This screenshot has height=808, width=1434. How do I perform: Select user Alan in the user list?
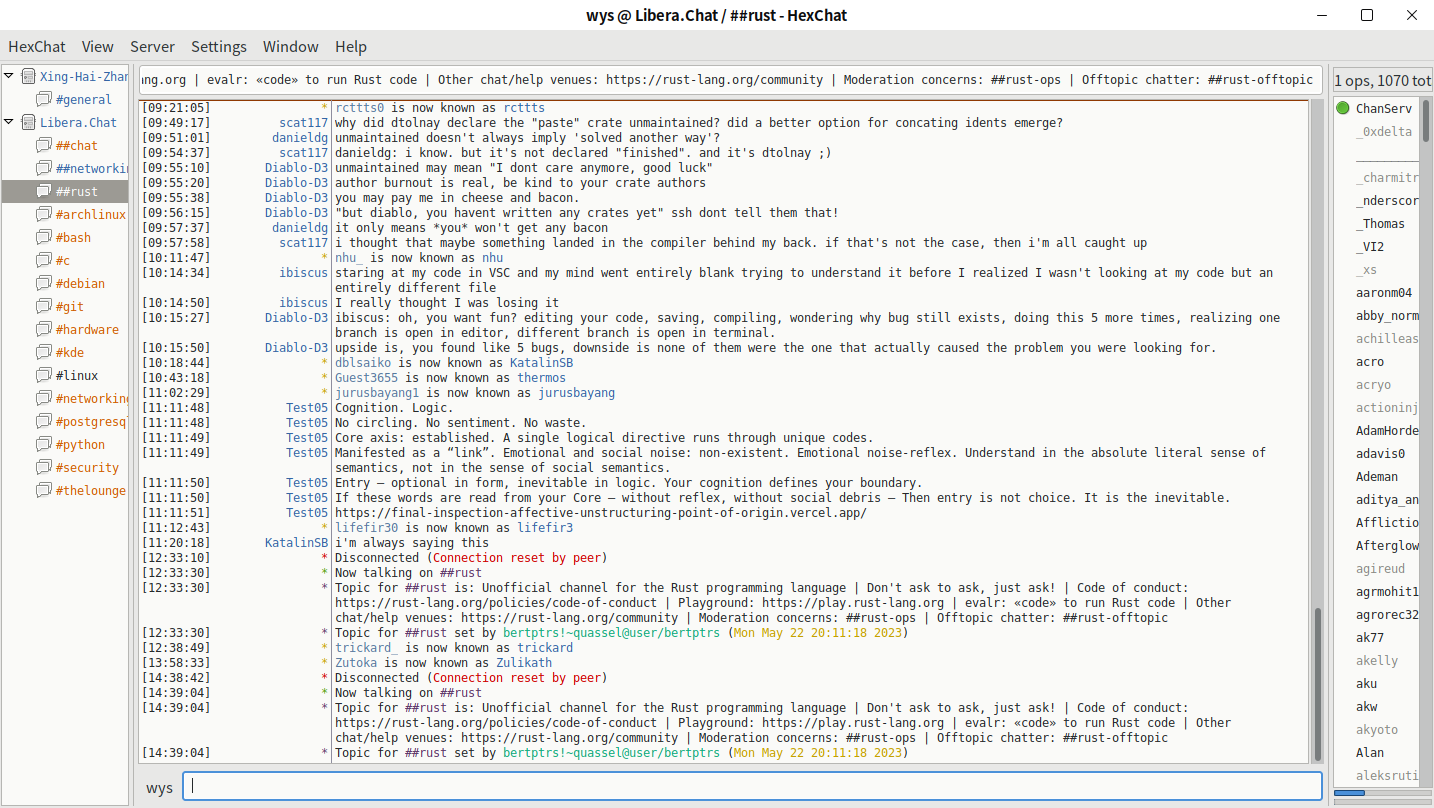click(x=1370, y=752)
